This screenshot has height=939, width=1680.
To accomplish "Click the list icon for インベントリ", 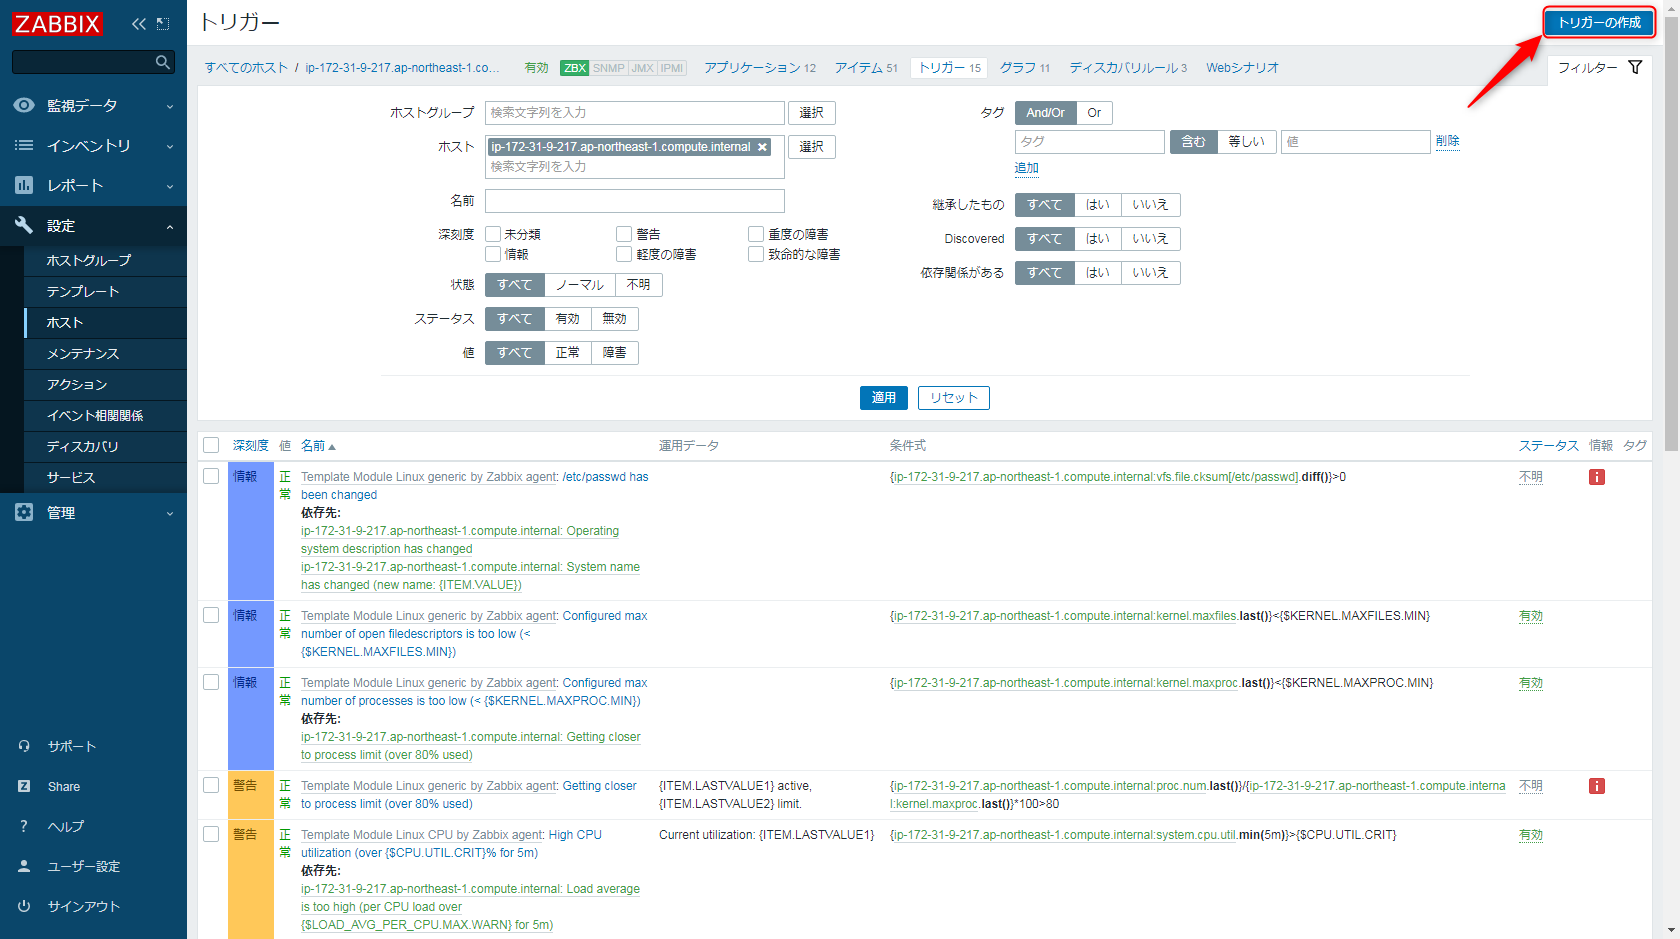I will pyautogui.click(x=24, y=145).
